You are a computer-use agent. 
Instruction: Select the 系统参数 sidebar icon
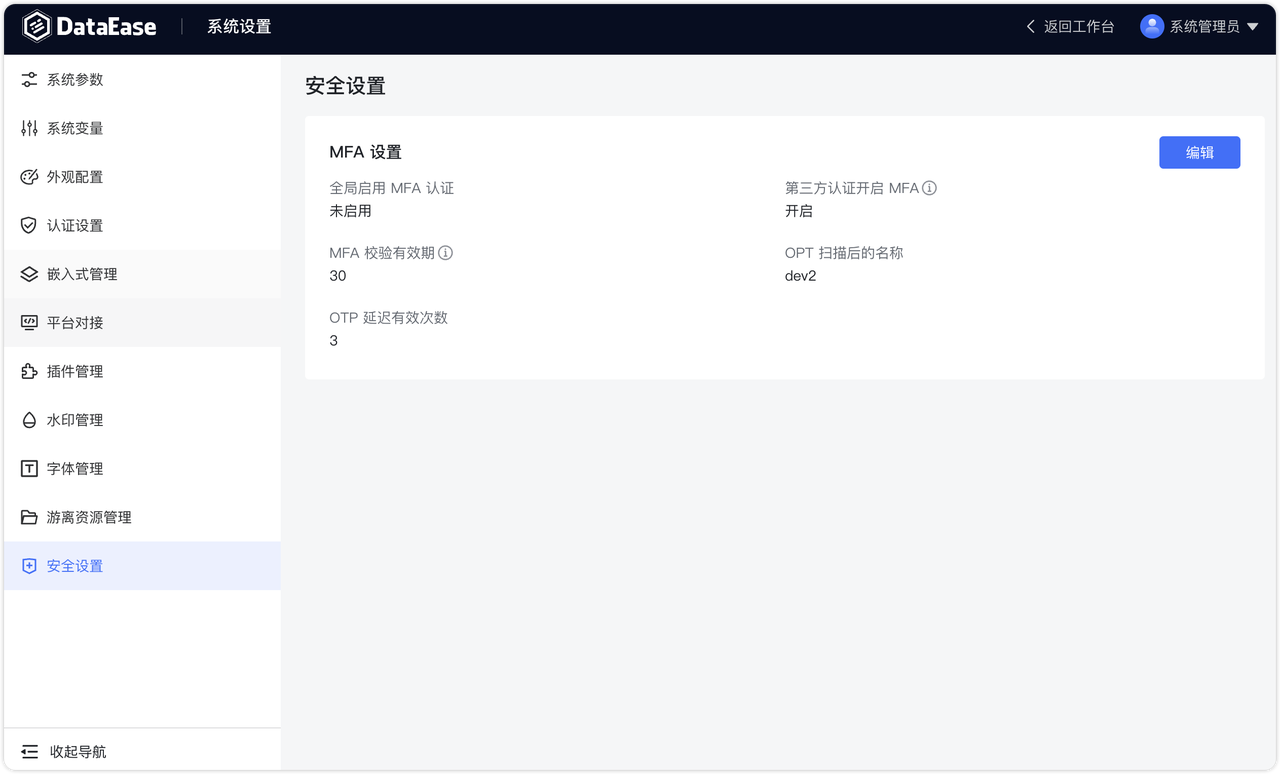(x=29, y=79)
